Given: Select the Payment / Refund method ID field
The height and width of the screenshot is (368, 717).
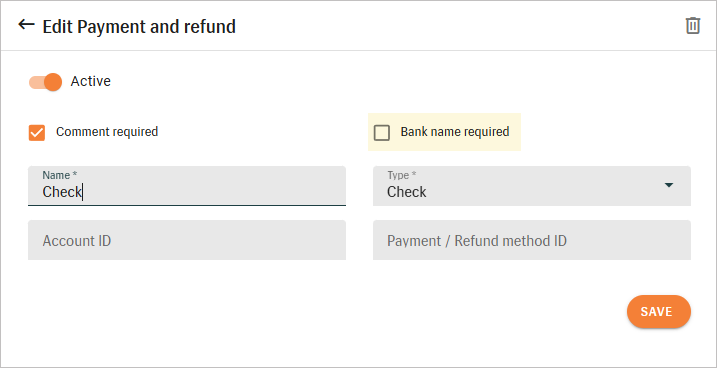Looking at the screenshot, I should pyautogui.click(x=532, y=240).
